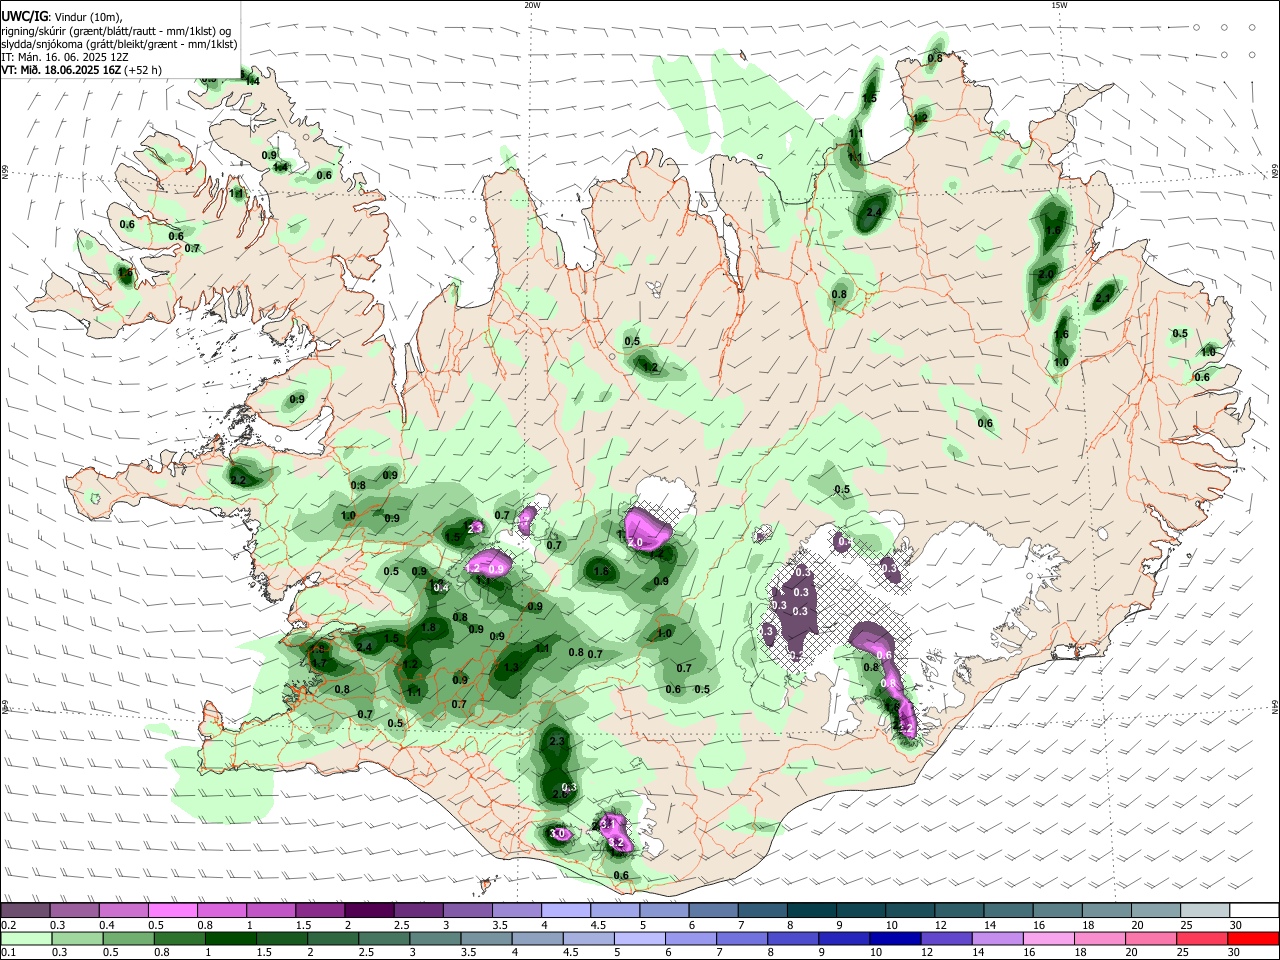Pick the bright pink 0.5 swatch in upper legend
Screen dimensions: 1280x960
(x=172, y=910)
